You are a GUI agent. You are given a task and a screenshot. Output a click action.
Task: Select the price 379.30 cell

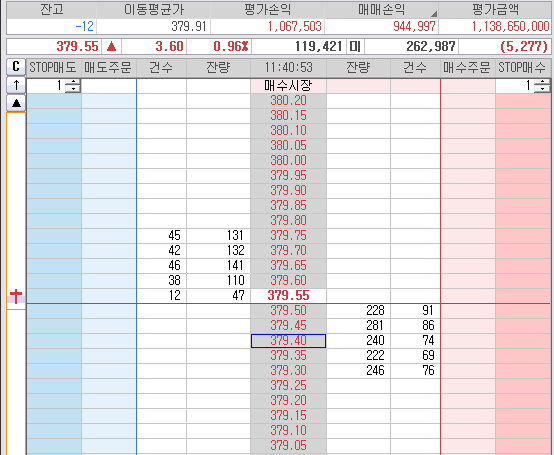[x=288, y=371]
